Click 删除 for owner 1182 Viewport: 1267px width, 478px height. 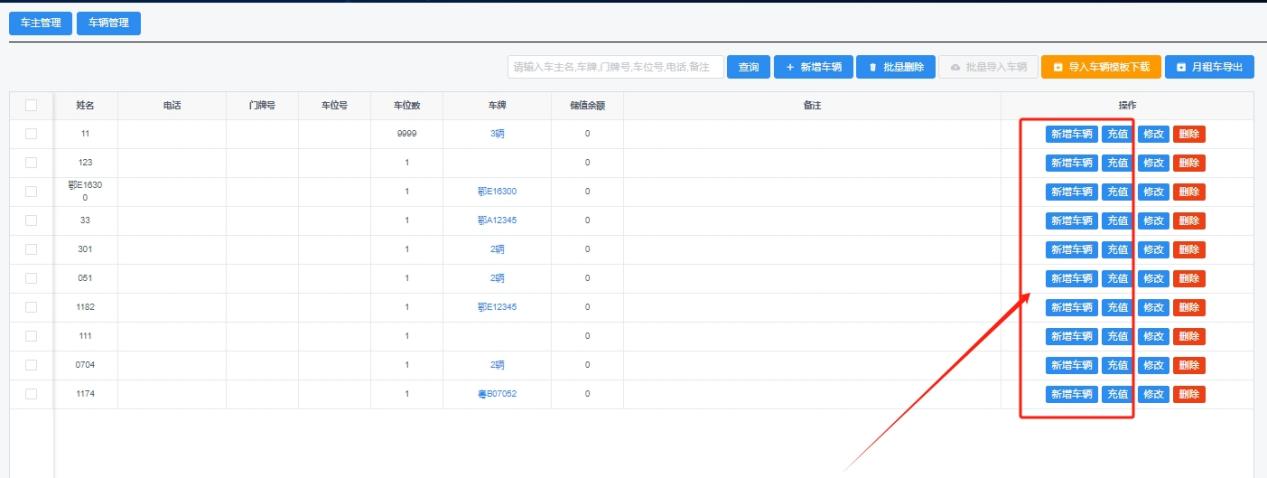click(1189, 308)
